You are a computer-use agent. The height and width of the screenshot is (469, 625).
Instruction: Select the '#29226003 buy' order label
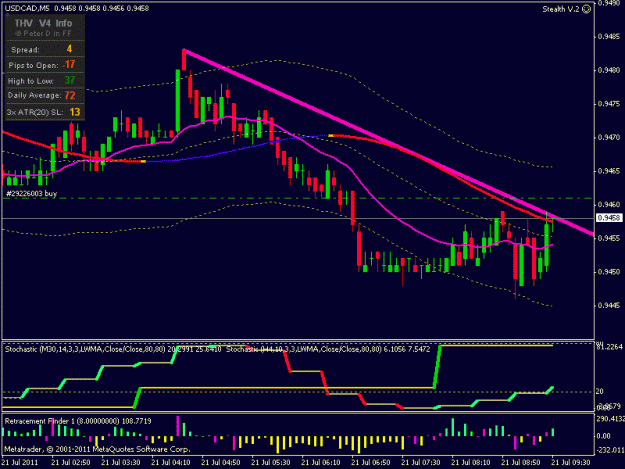coord(32,194)
